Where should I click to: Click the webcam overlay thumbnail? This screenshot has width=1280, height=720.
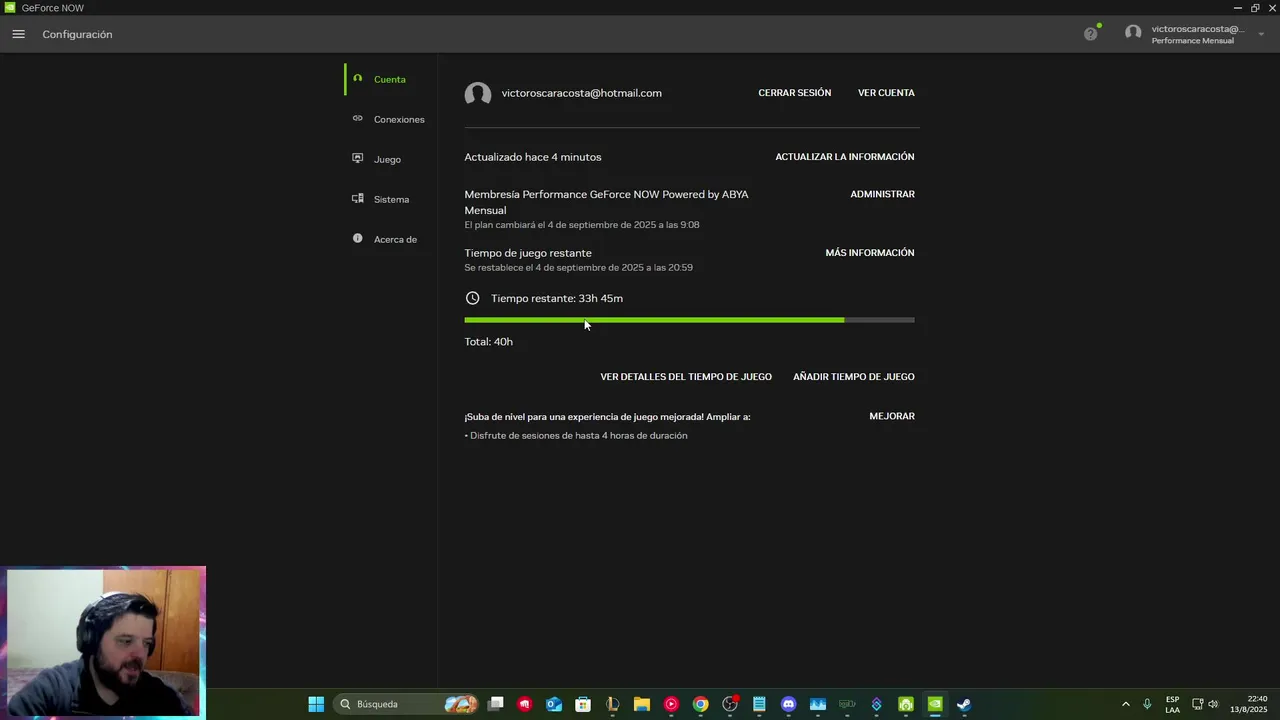point(103,642)
